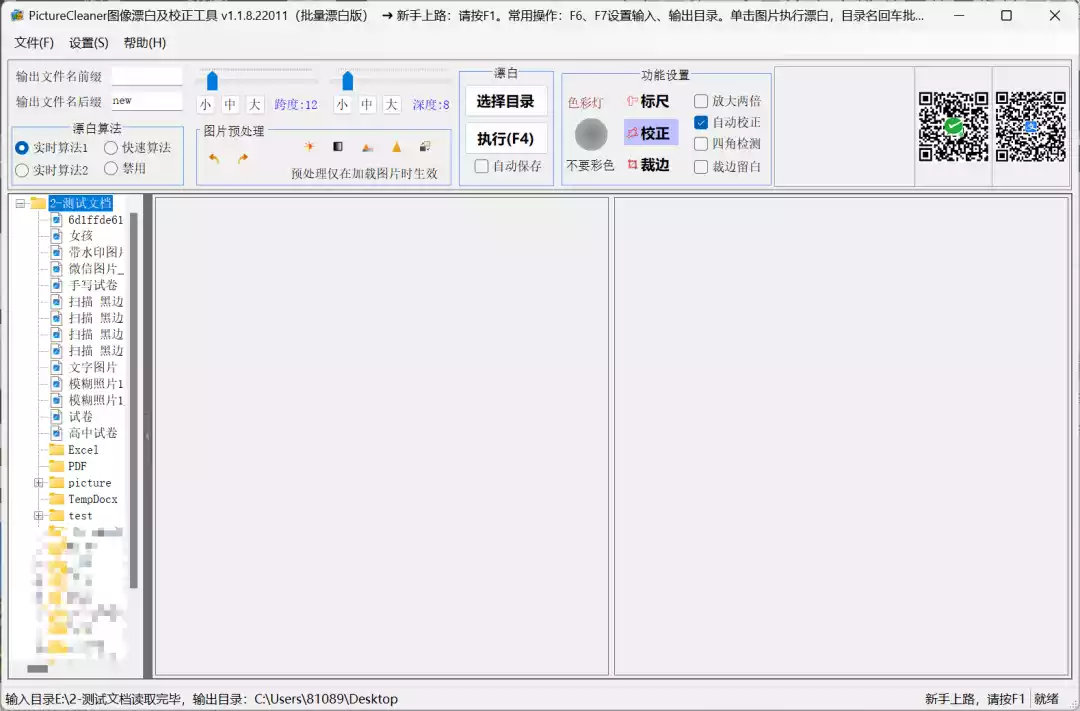This screenshot has height=711, width=1080.
Task: Set 跨度 to 中 preset
Action: [x=230, y=105]
